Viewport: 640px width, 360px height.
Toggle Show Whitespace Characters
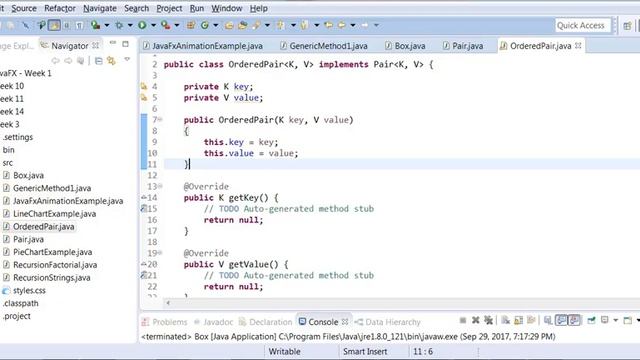pyautogui.click(x=80, y=26)
